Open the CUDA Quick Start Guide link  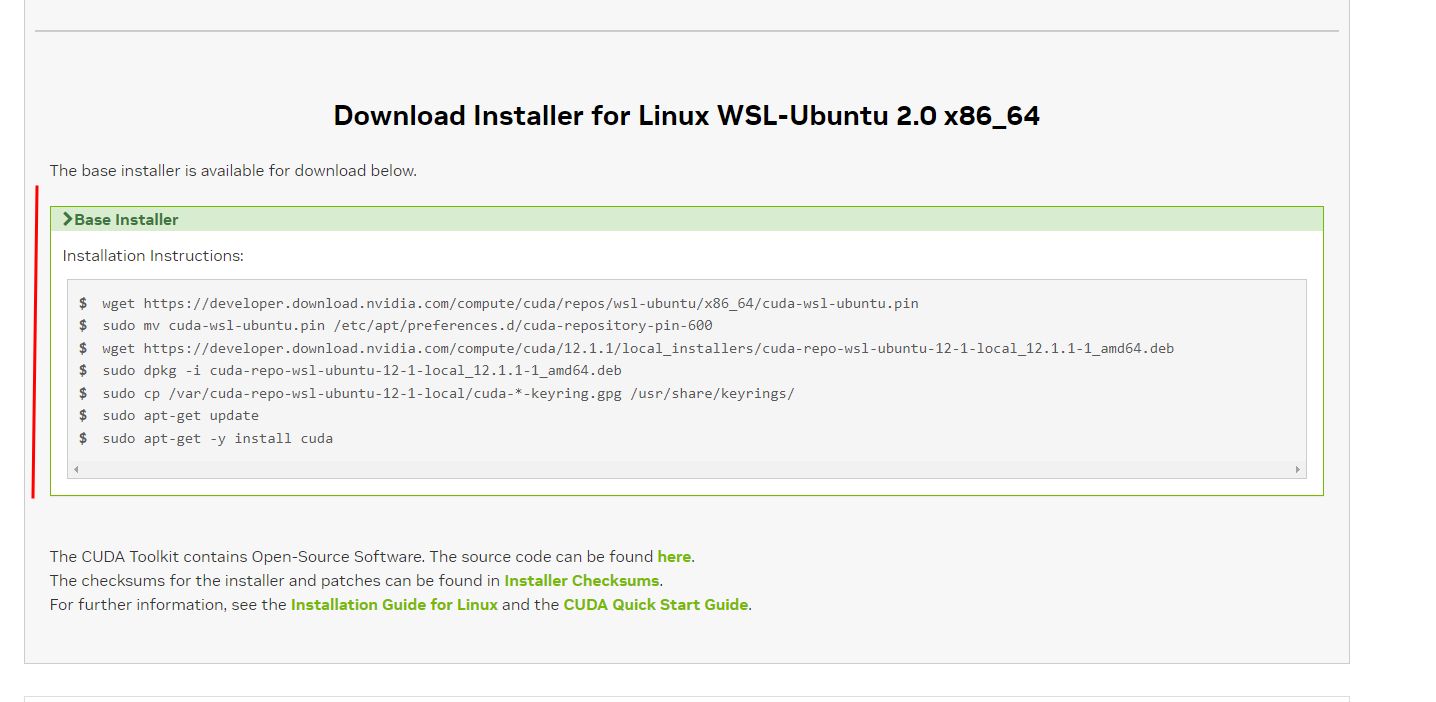[655, 604]
